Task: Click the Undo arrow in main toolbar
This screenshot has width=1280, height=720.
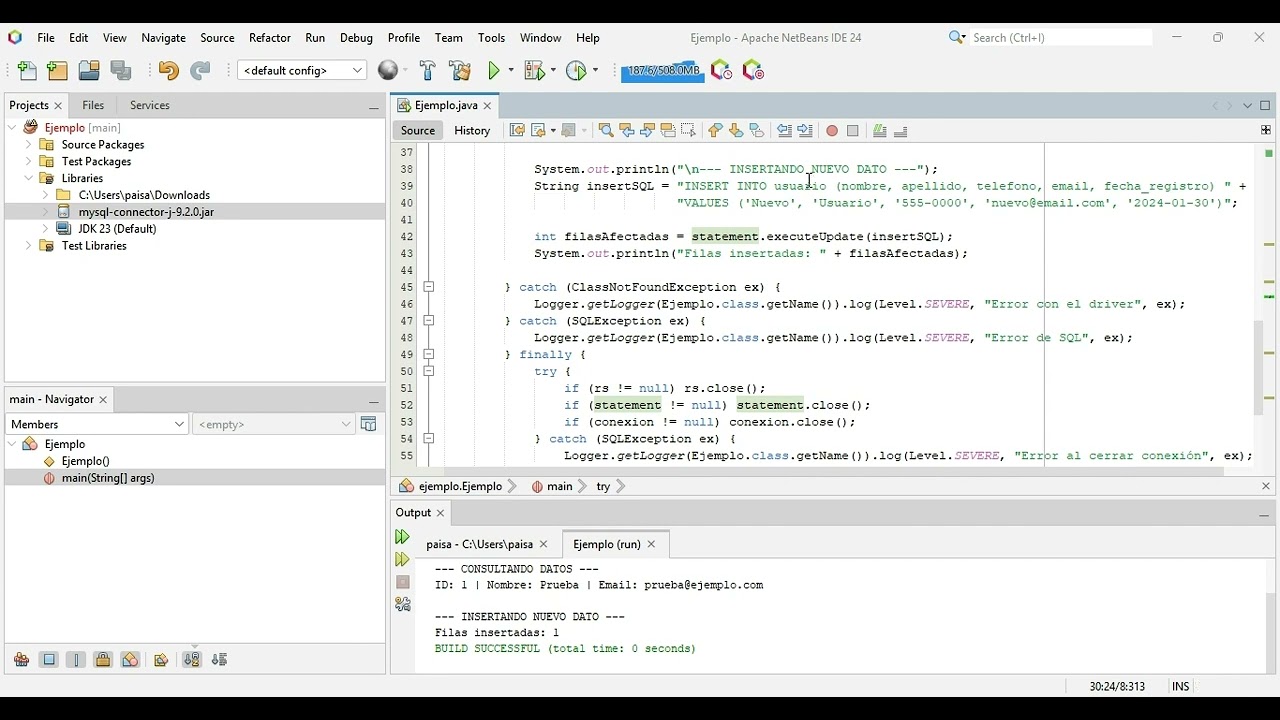Action: coord(168,70)
